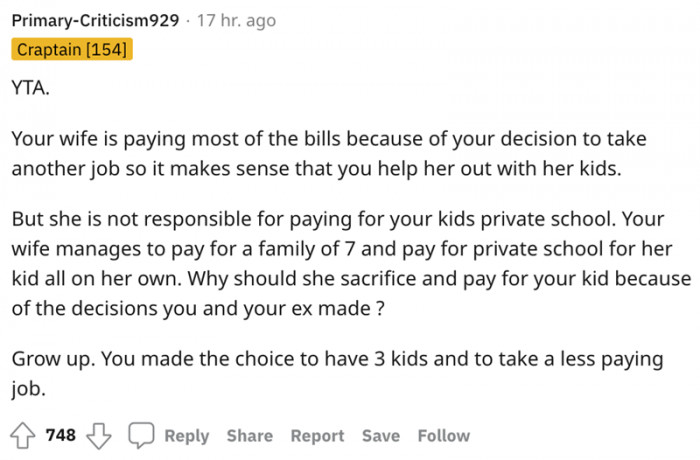Downvote the YTA comment

pyautogui.click(x=100, y=435)
